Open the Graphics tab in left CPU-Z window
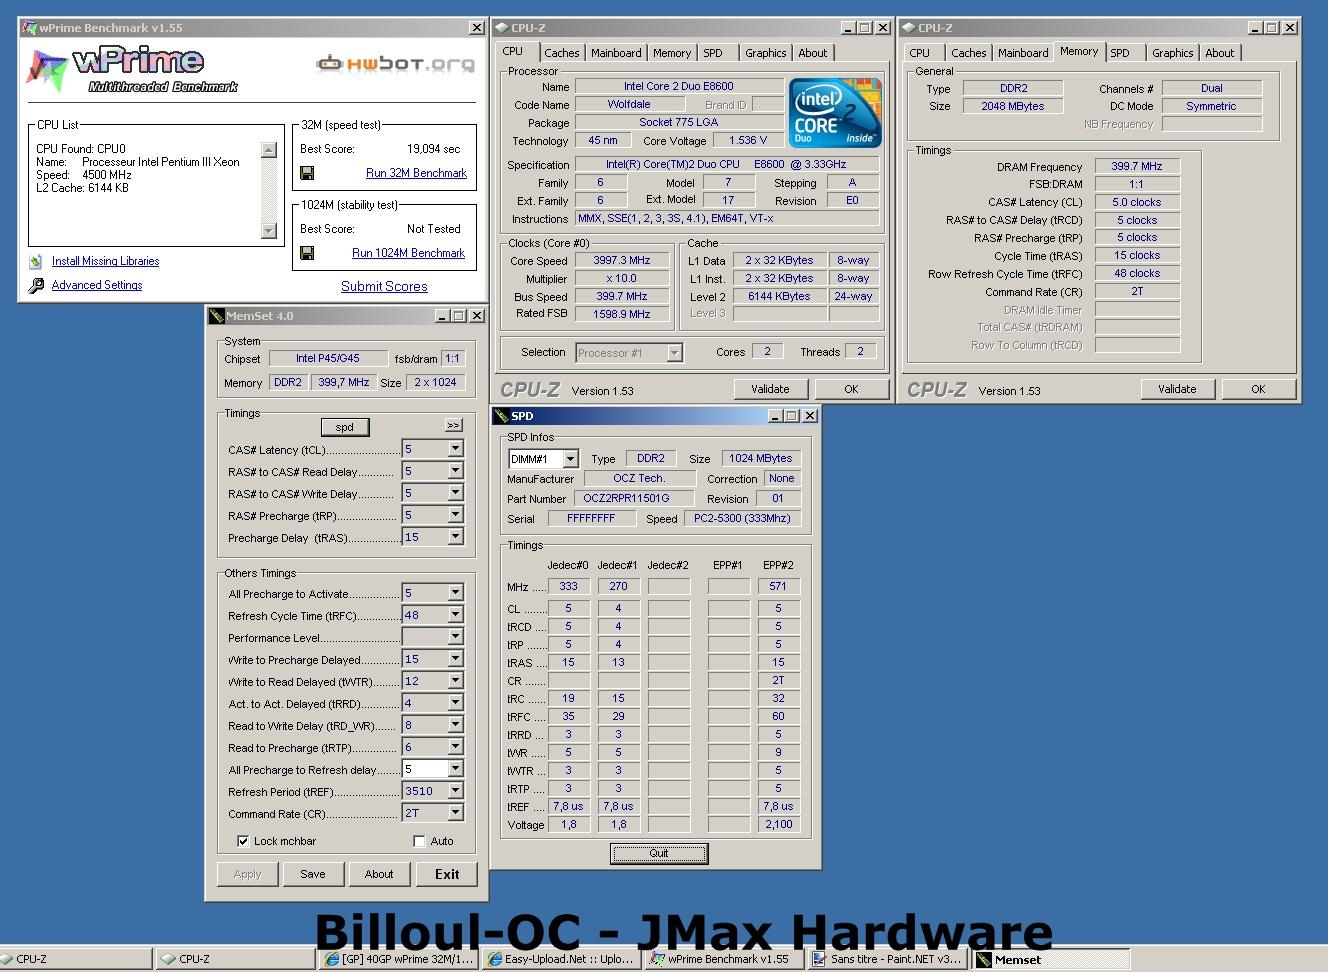This screenshot has height=972, width=1328. (765, 53)
